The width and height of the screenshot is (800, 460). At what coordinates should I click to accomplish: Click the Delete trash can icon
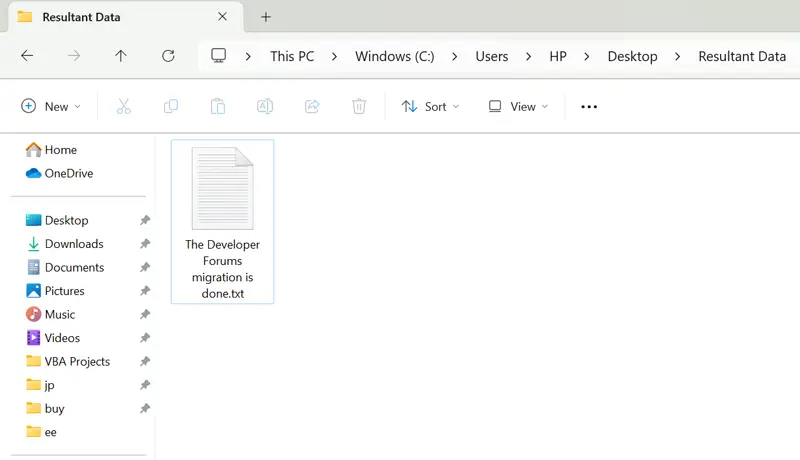[359, 106]
